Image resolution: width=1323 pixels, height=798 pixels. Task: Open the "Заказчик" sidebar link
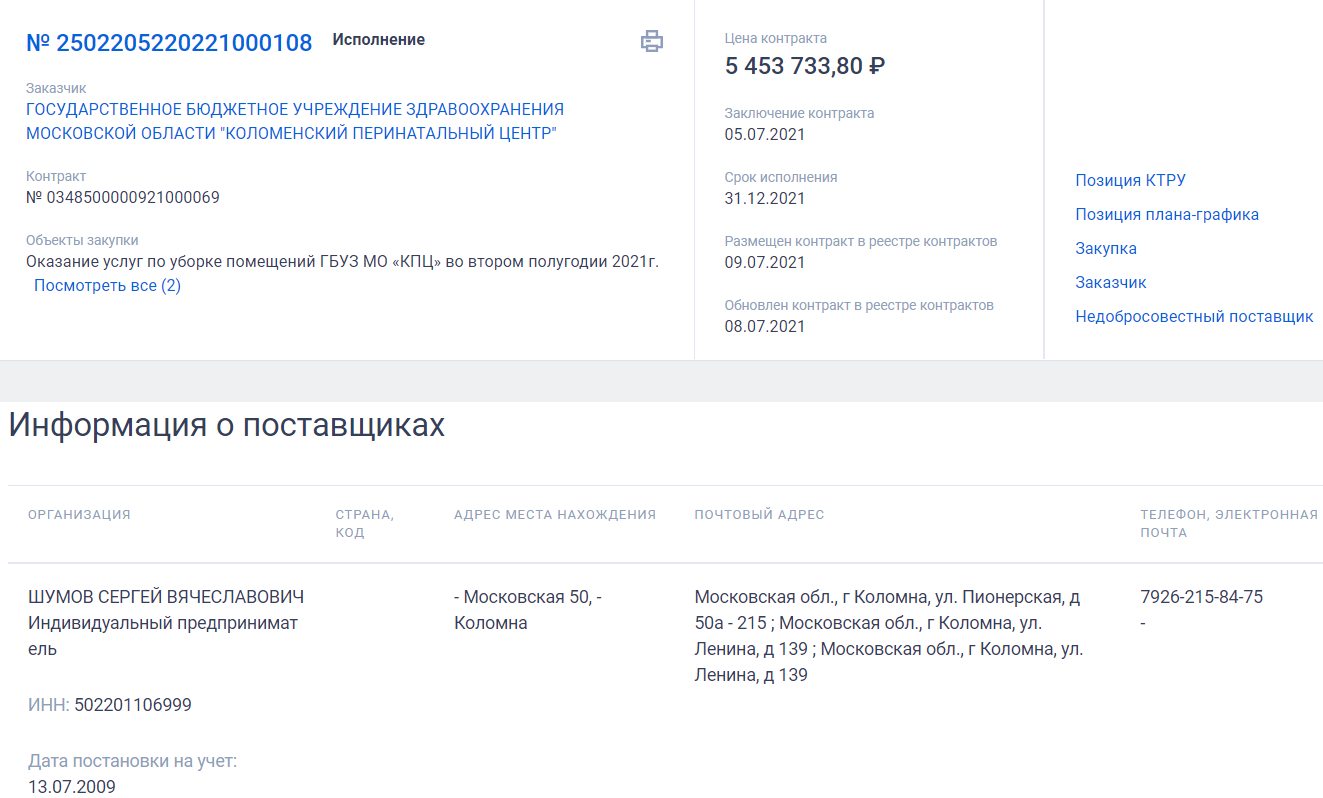(x=1108, y=282)
